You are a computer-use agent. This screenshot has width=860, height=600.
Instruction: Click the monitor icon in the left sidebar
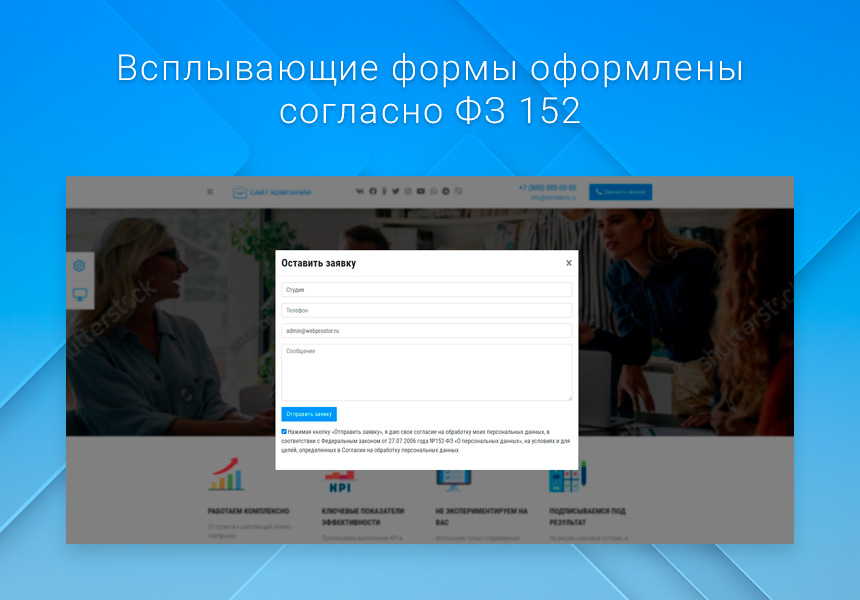point(82,291)
